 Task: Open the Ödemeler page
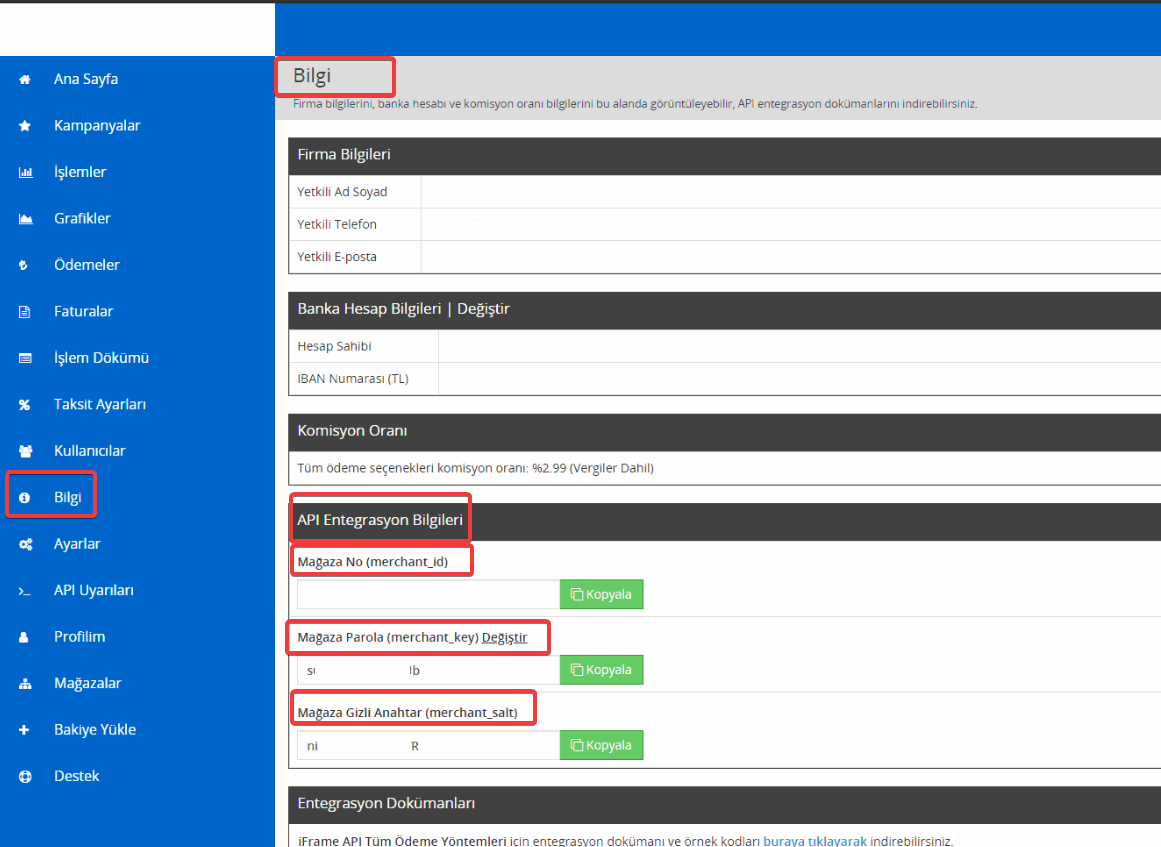tap(87, 265)
